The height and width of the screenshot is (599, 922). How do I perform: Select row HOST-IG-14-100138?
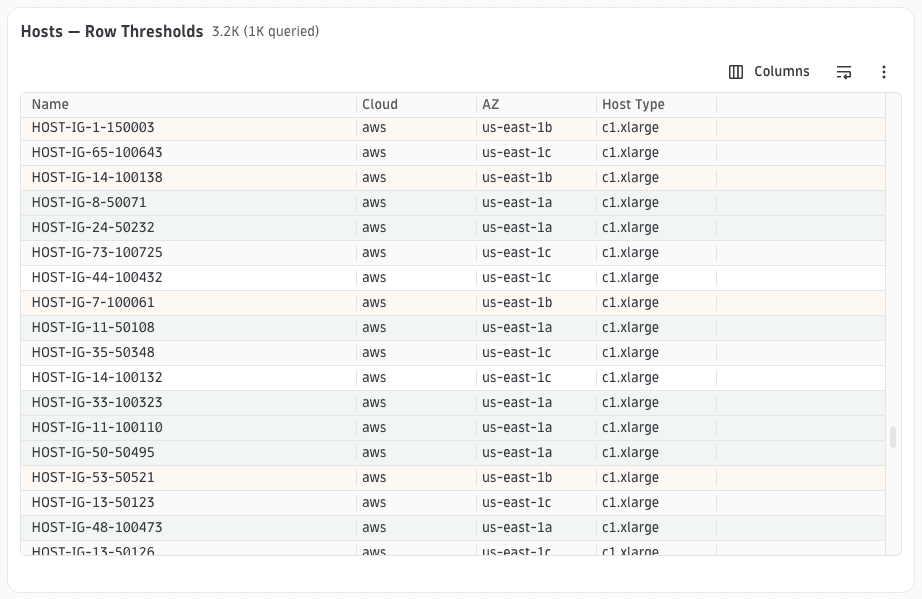coord(453,178)
